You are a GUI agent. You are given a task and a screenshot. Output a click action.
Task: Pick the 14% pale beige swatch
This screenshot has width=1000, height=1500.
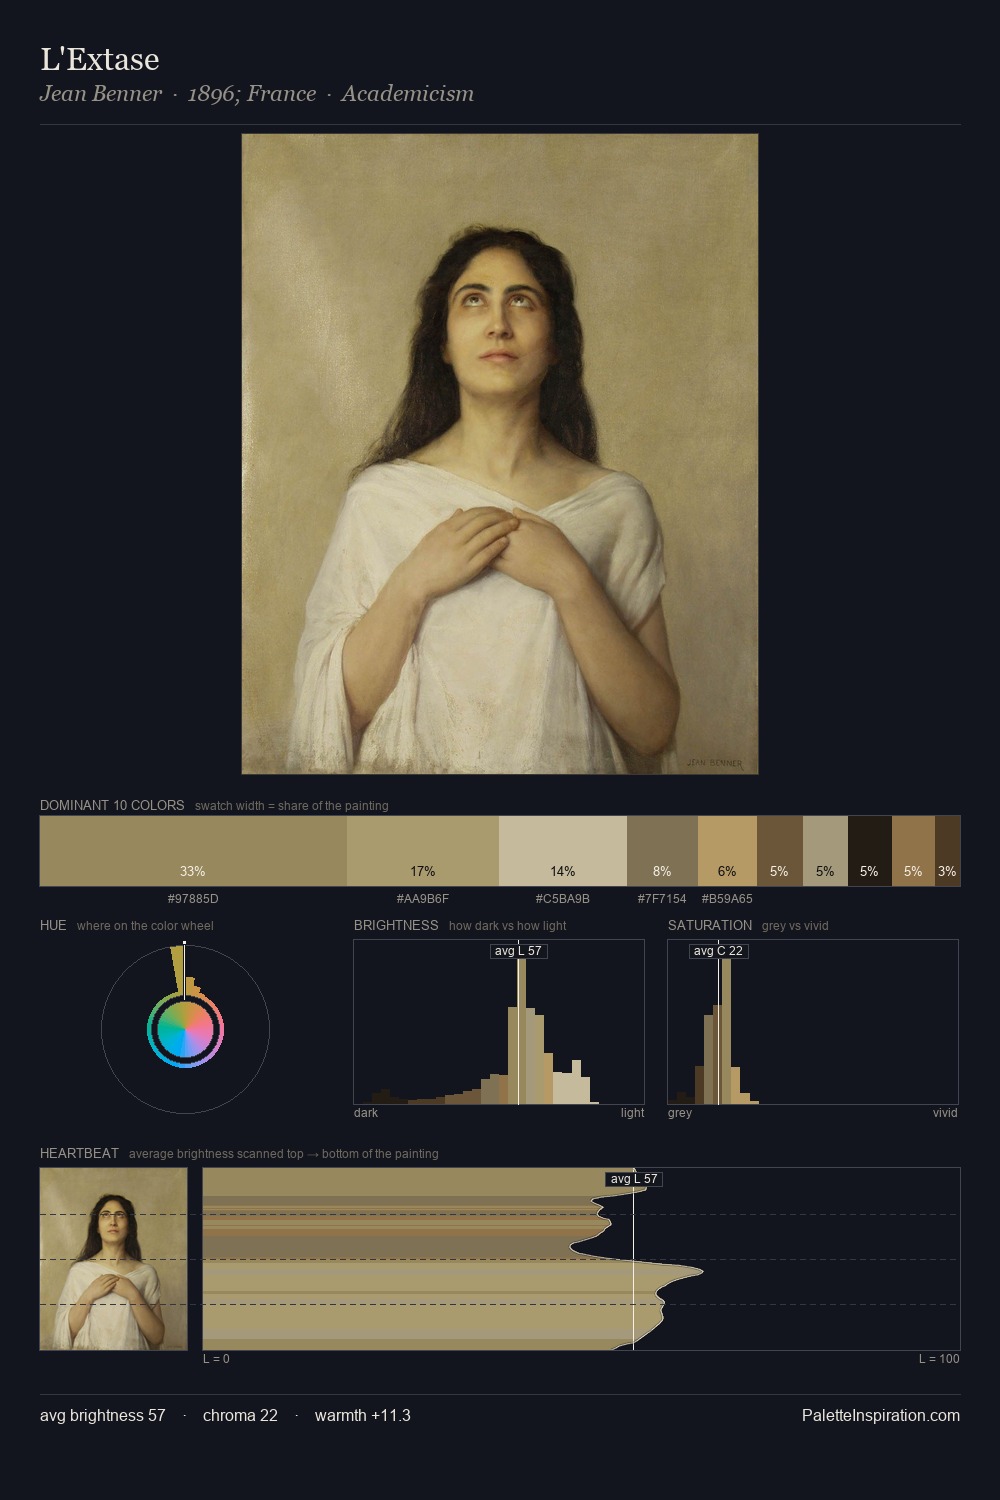(x=563, y=851)
